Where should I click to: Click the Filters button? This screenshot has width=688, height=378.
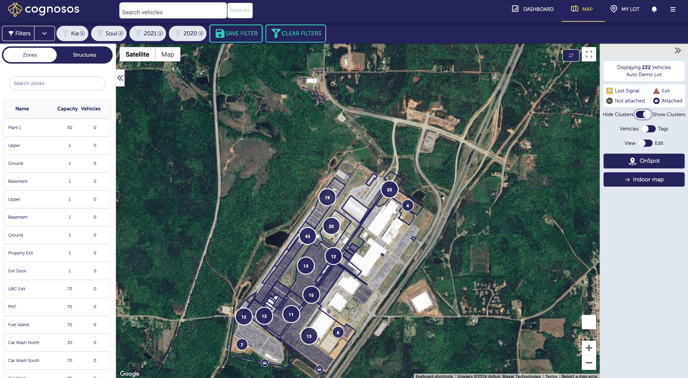point(19,33)
